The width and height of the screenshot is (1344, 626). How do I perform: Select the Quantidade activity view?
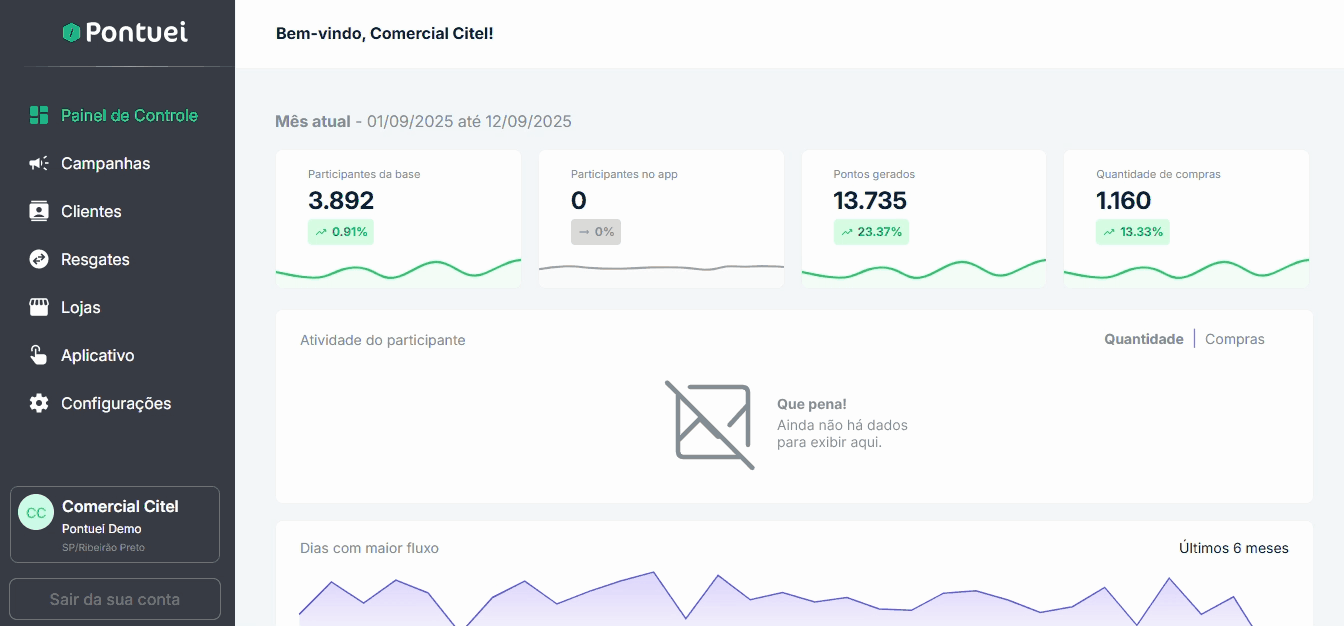1143,339
